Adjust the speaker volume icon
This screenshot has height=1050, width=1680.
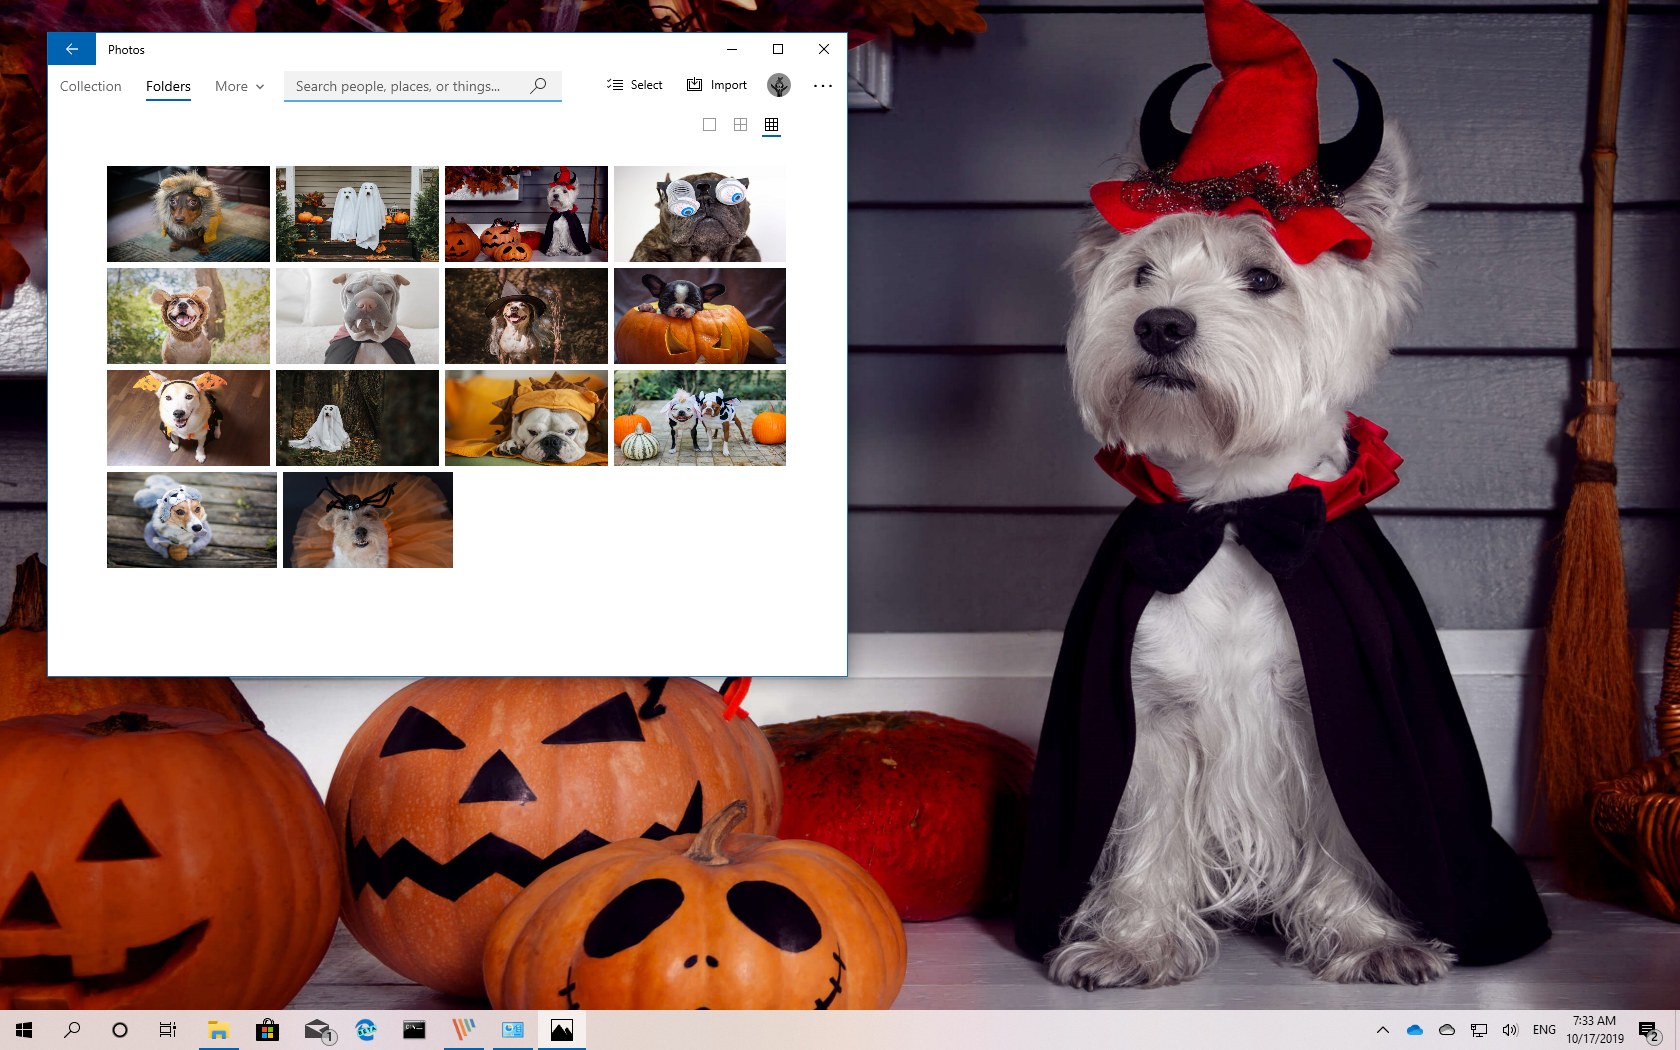[x=1510, y=1029]
